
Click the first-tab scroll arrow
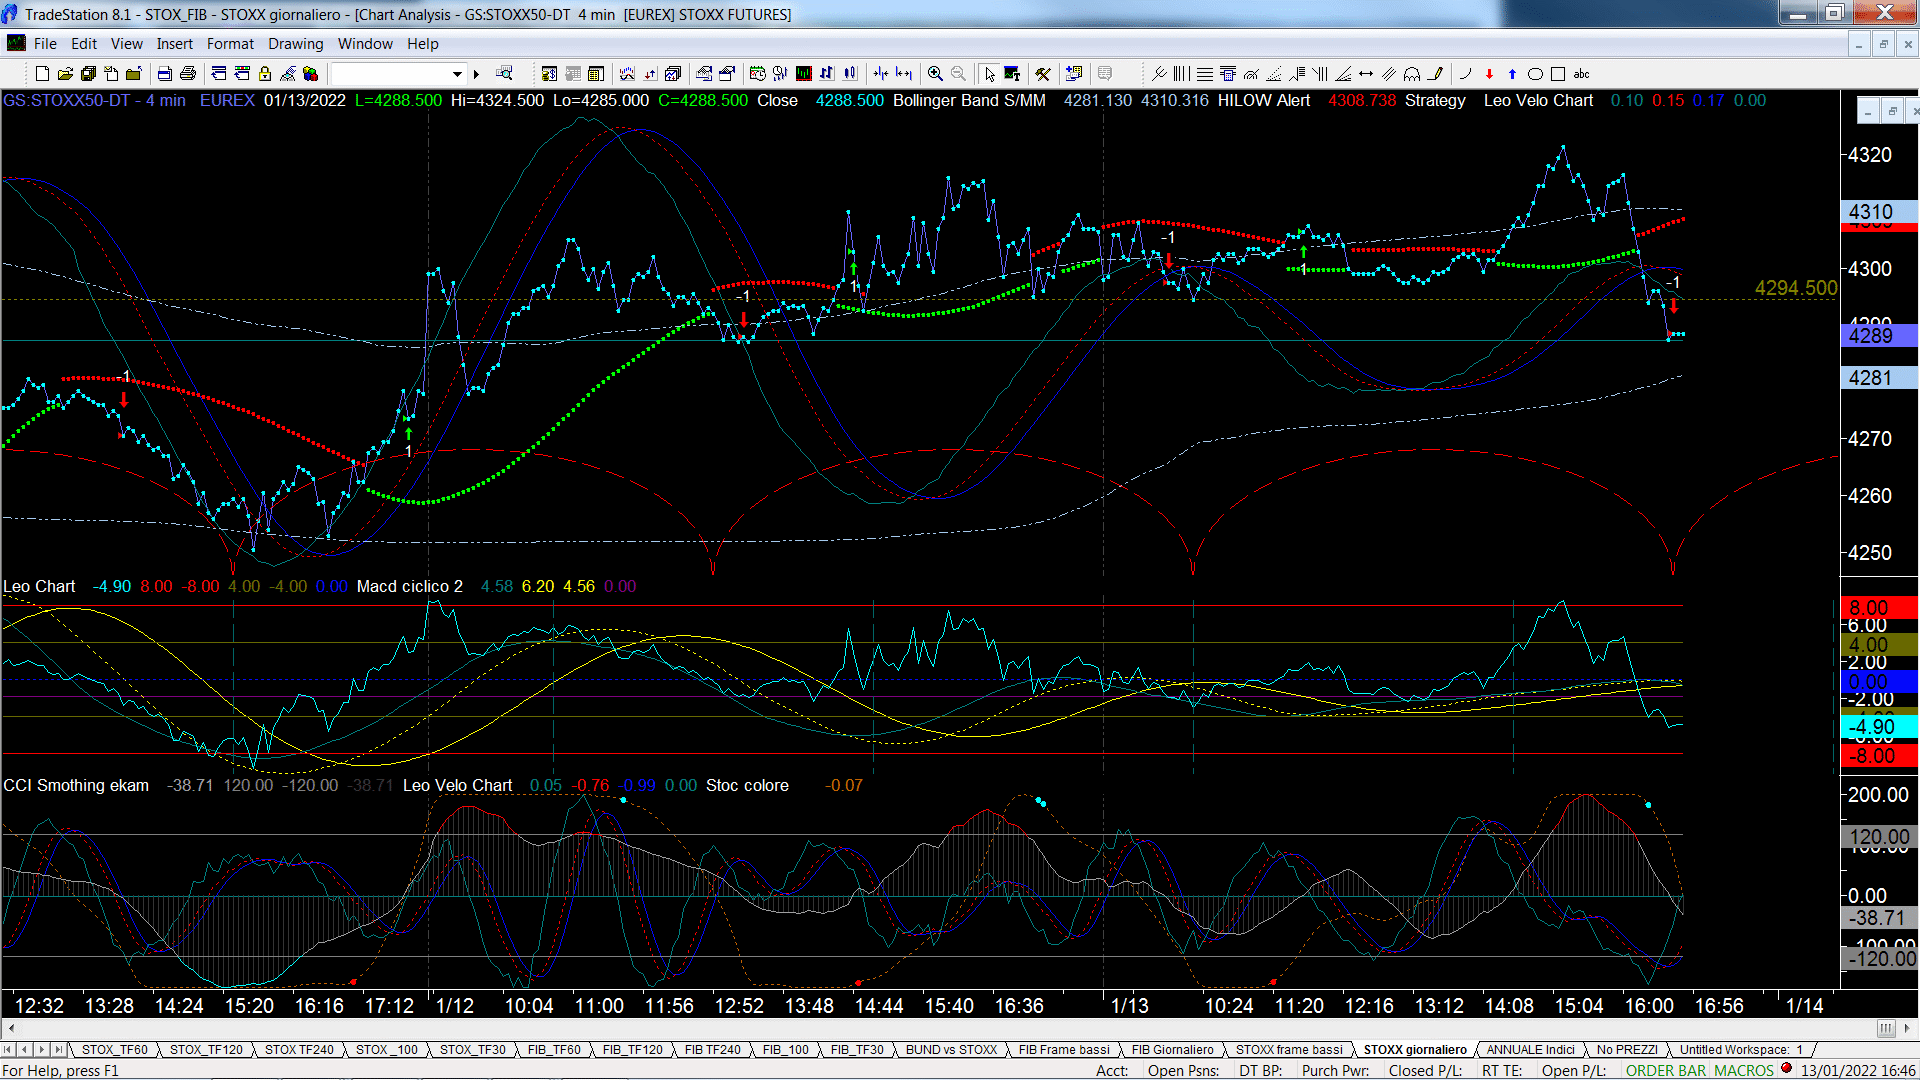pyautogui.click(x=8, y=1050)
